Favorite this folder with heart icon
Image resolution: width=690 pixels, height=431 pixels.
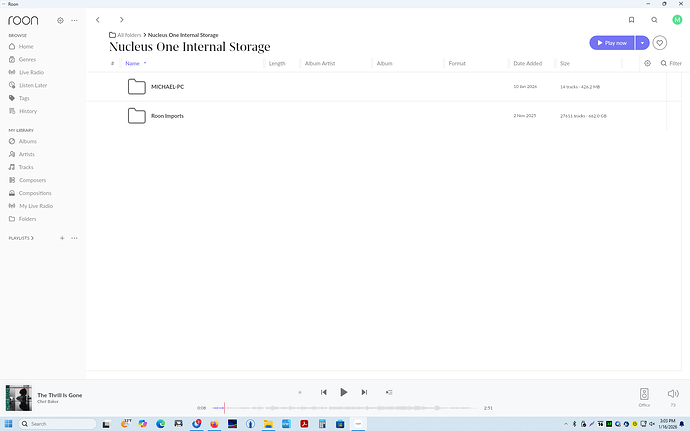pos(659,43)
